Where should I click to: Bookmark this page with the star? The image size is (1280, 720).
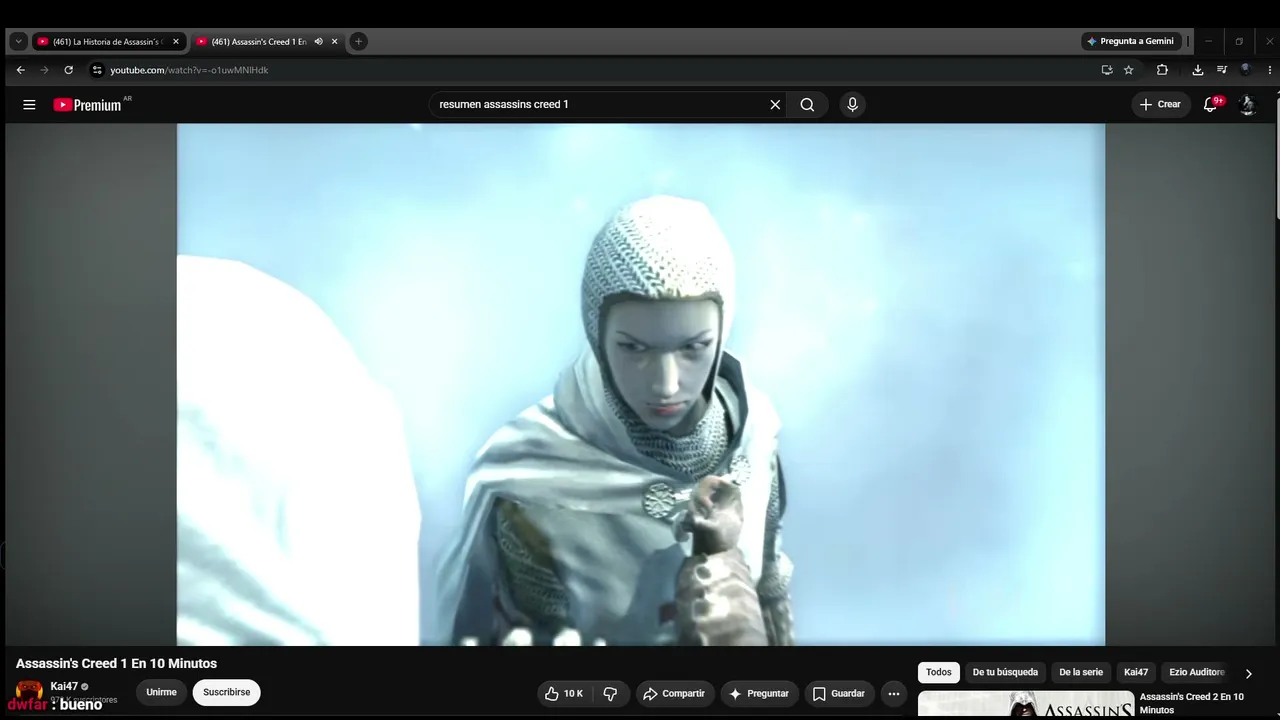tap(1129, 70)
